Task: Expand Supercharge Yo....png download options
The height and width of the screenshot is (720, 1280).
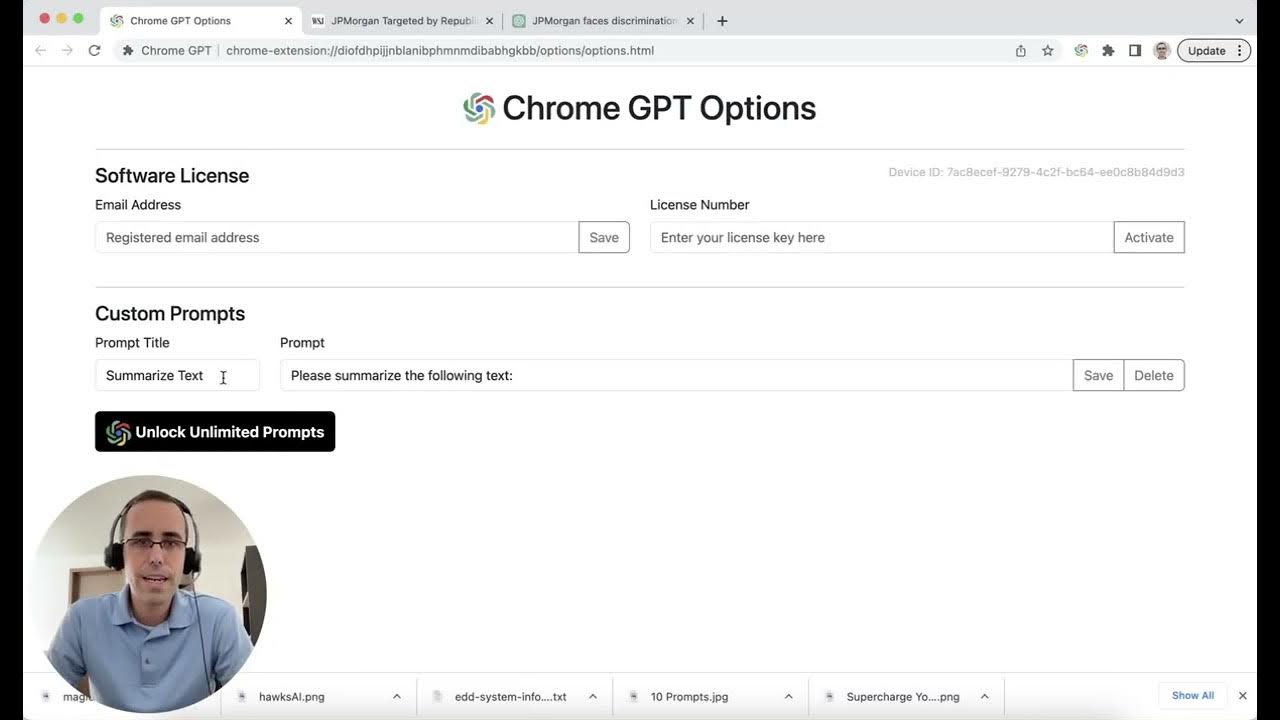Action: (x=985, y=696)
